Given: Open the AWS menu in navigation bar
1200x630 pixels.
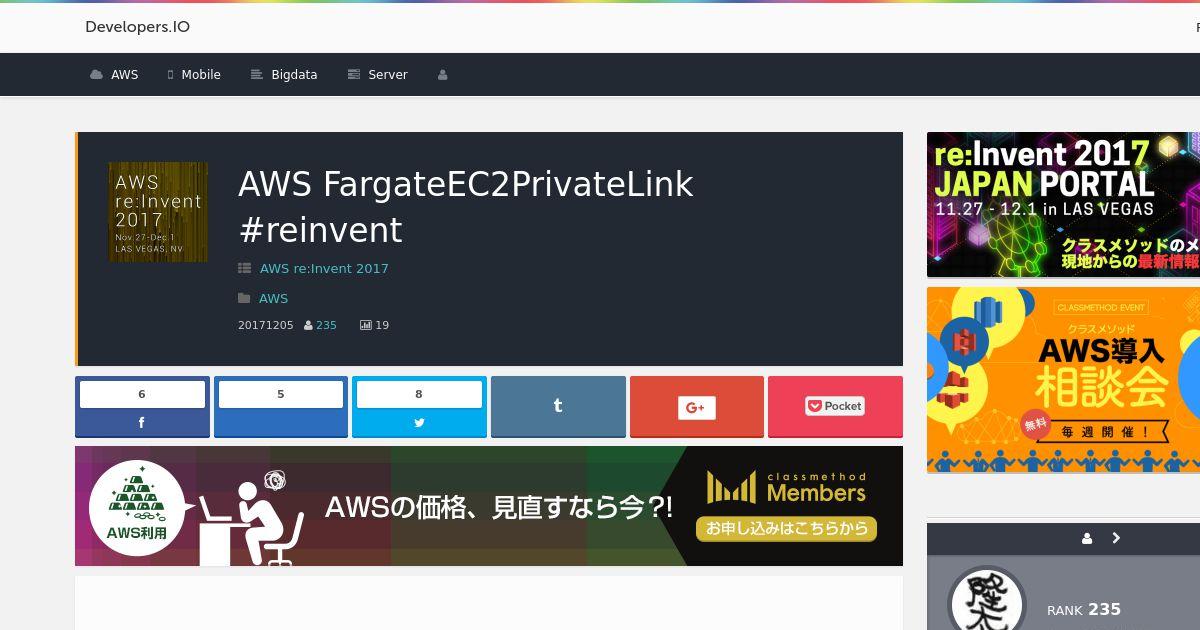Looking at the screenshot, I should click(114, 75).
